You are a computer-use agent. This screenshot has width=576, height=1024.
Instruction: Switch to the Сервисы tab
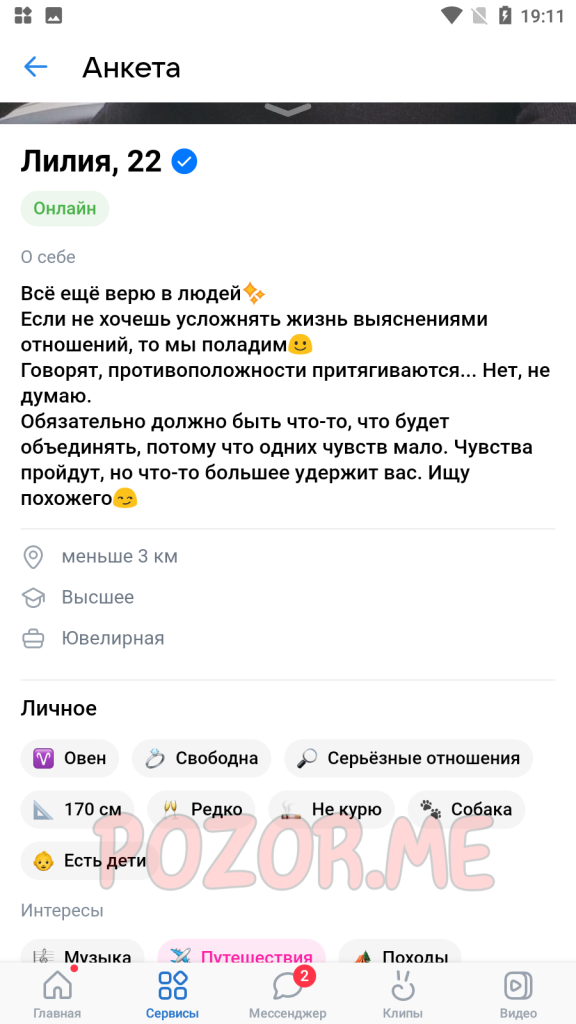click(x=172, y=994)
